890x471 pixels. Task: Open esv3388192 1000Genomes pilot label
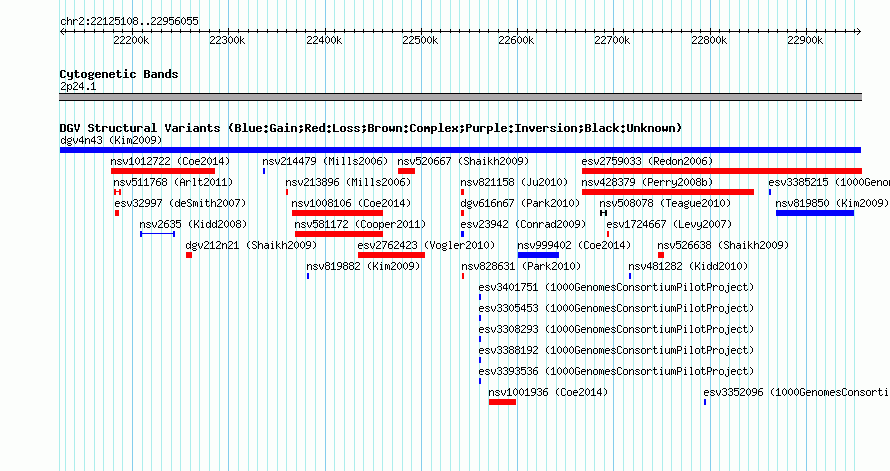(616, 350)
